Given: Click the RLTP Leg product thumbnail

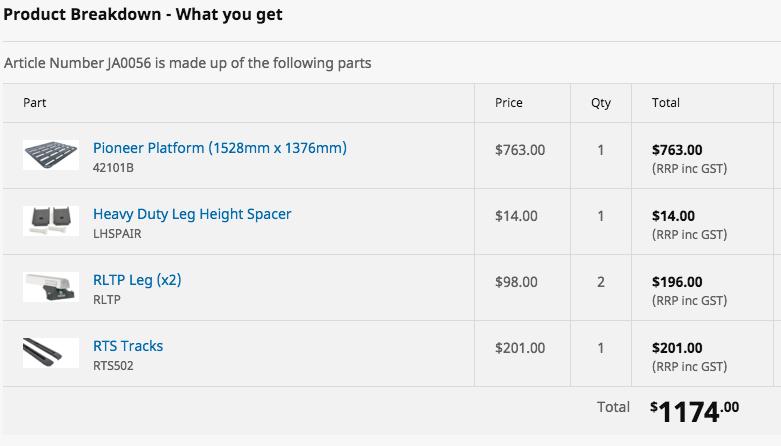Looking at the screenshot, I should (51, 287).
